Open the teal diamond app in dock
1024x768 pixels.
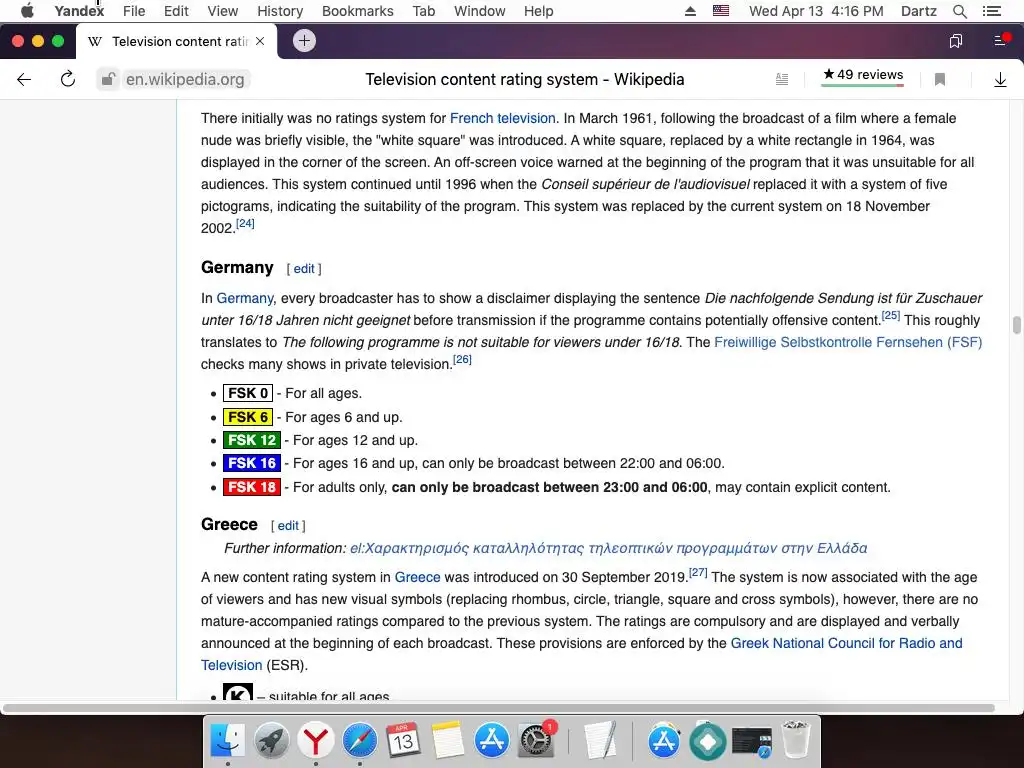tap(707, 741)
